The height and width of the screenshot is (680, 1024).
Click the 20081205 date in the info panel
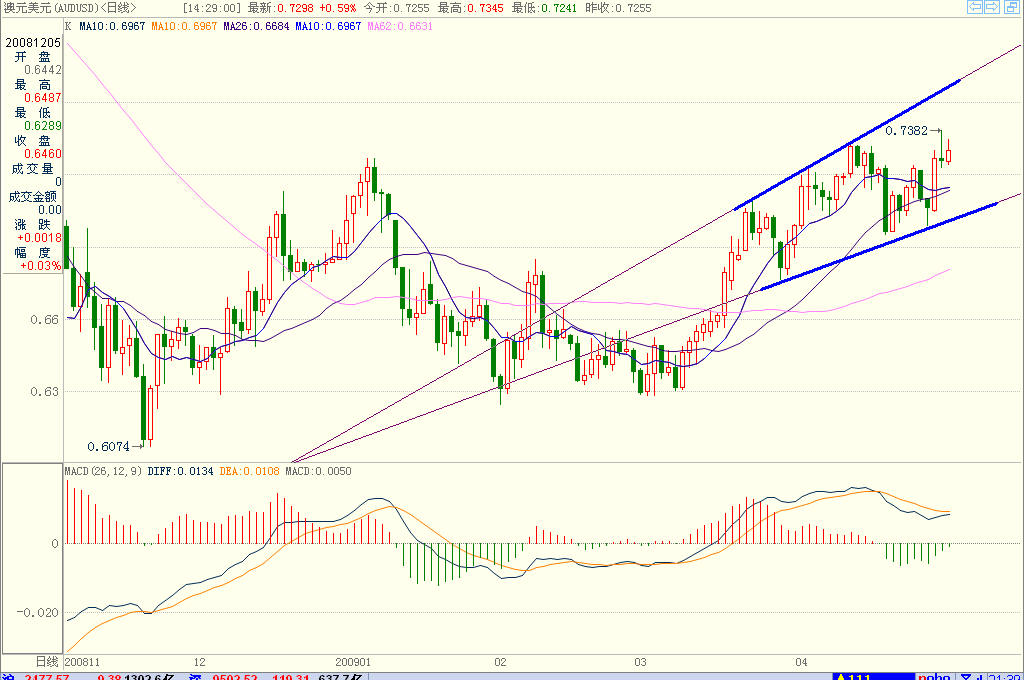33,42
